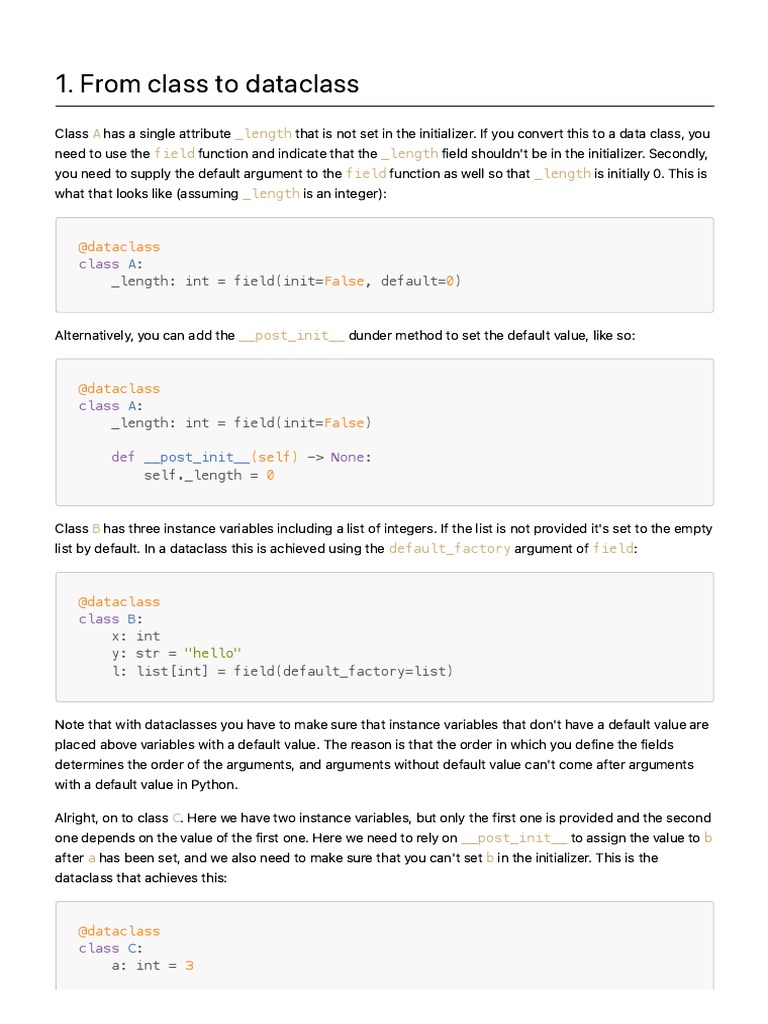Click the highlighted "C" in "on to class C"

pyautogui.click(x=177, y=818)
